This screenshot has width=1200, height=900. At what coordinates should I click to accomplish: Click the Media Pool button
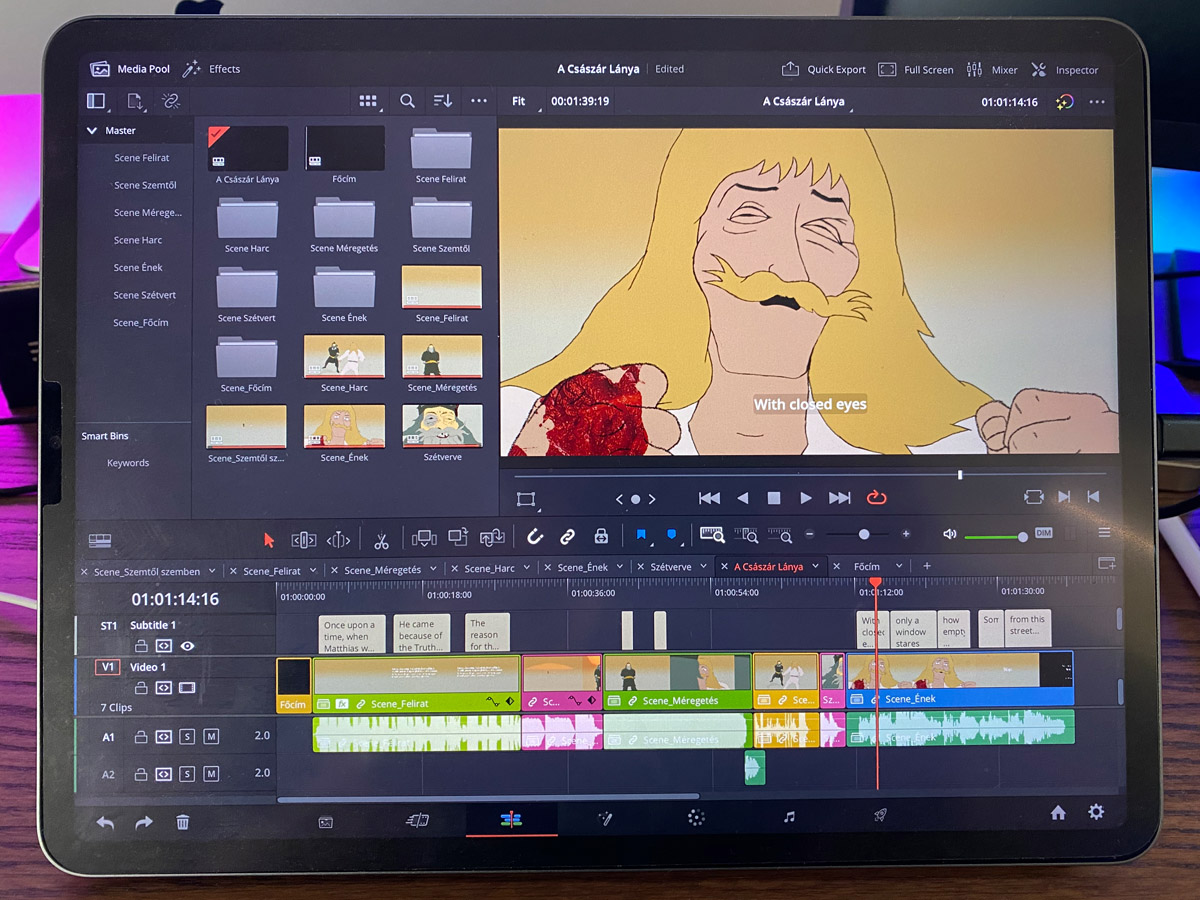(130, 69)
